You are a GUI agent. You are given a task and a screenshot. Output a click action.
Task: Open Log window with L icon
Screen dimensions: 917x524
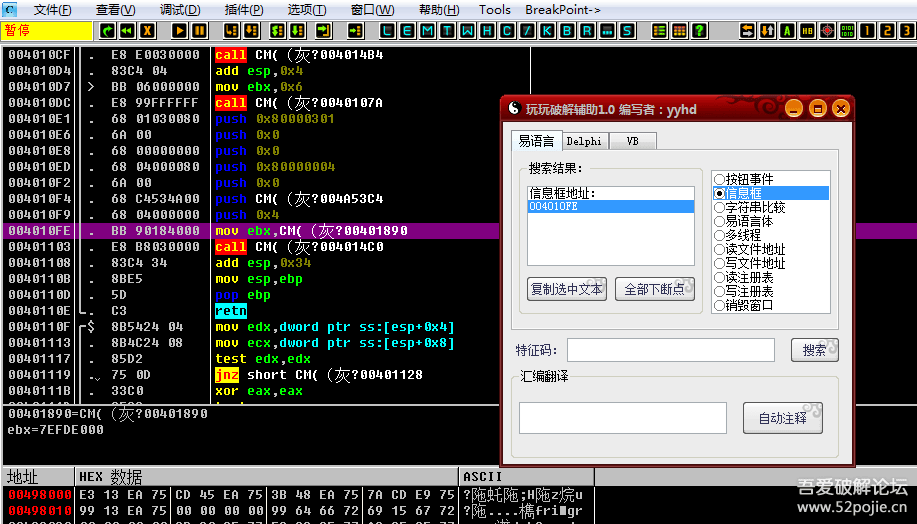(x=387, y=30)
